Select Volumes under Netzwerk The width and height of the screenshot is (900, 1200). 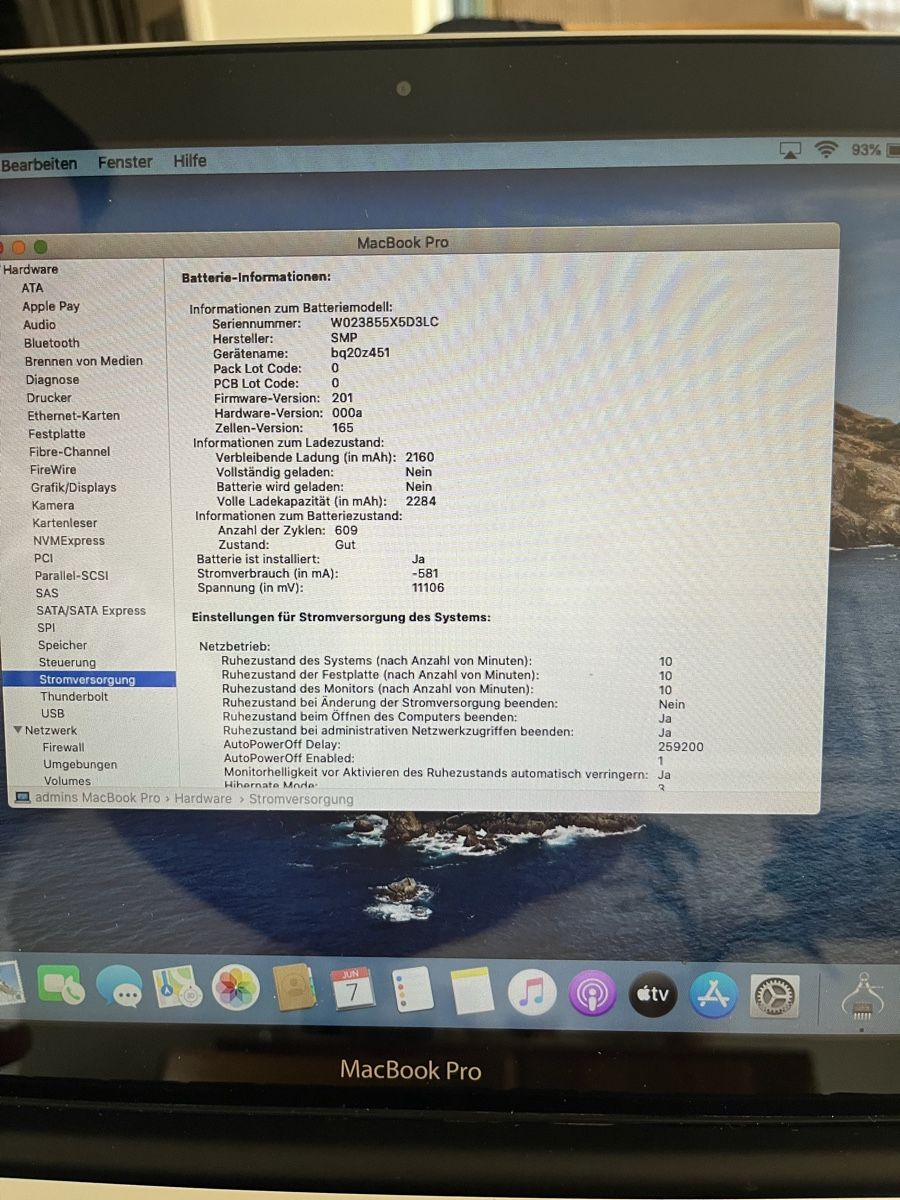pyautogui.click(x=67, y=781)
